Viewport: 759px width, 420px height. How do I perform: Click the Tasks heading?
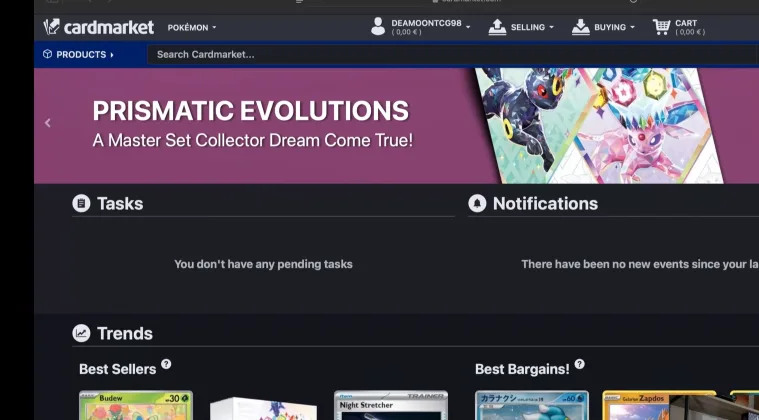click(120, 204)
